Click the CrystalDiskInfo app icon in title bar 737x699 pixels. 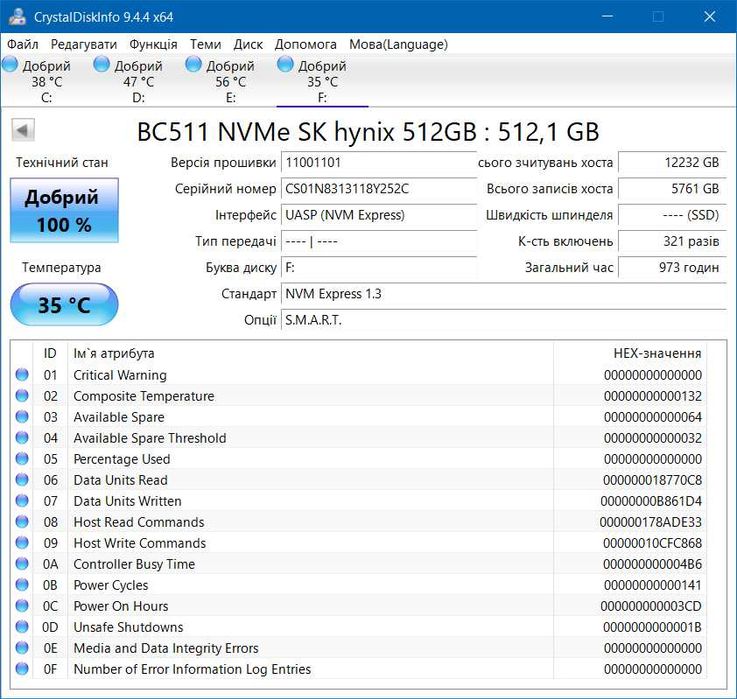[17, 16]
